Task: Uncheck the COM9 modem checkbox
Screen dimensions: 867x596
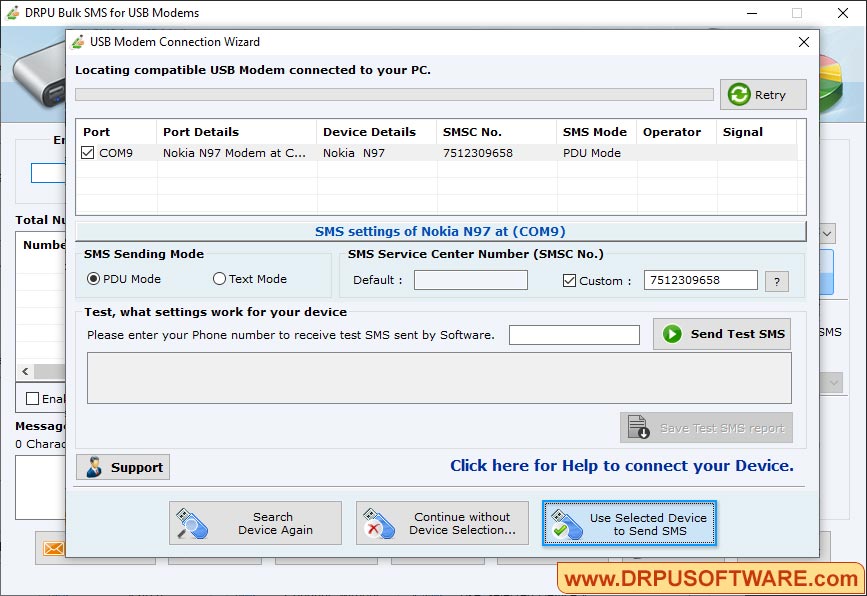Action: coord(87,153)
